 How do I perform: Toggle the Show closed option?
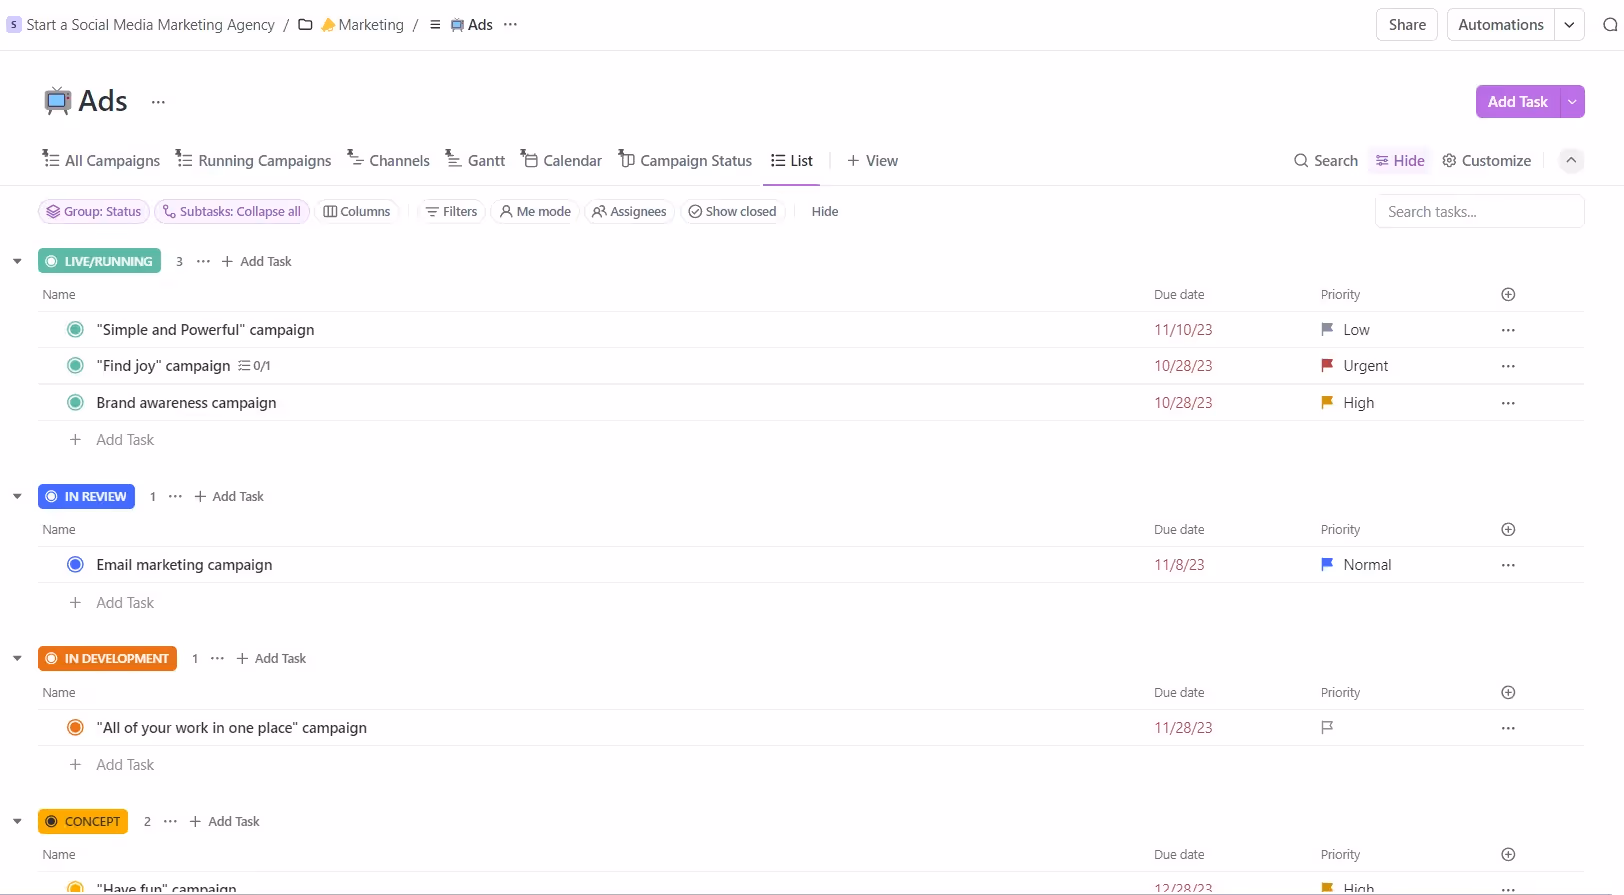point(732,212)
